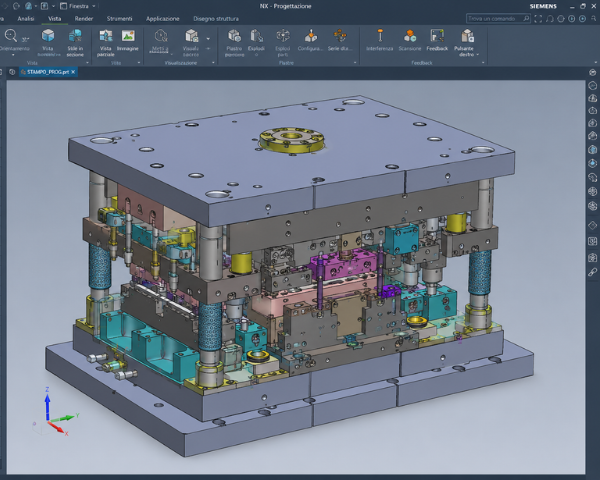600x480 pixels.
Task: Click the blue sphere icon in right sidebar
Action: tap(592, 163)
